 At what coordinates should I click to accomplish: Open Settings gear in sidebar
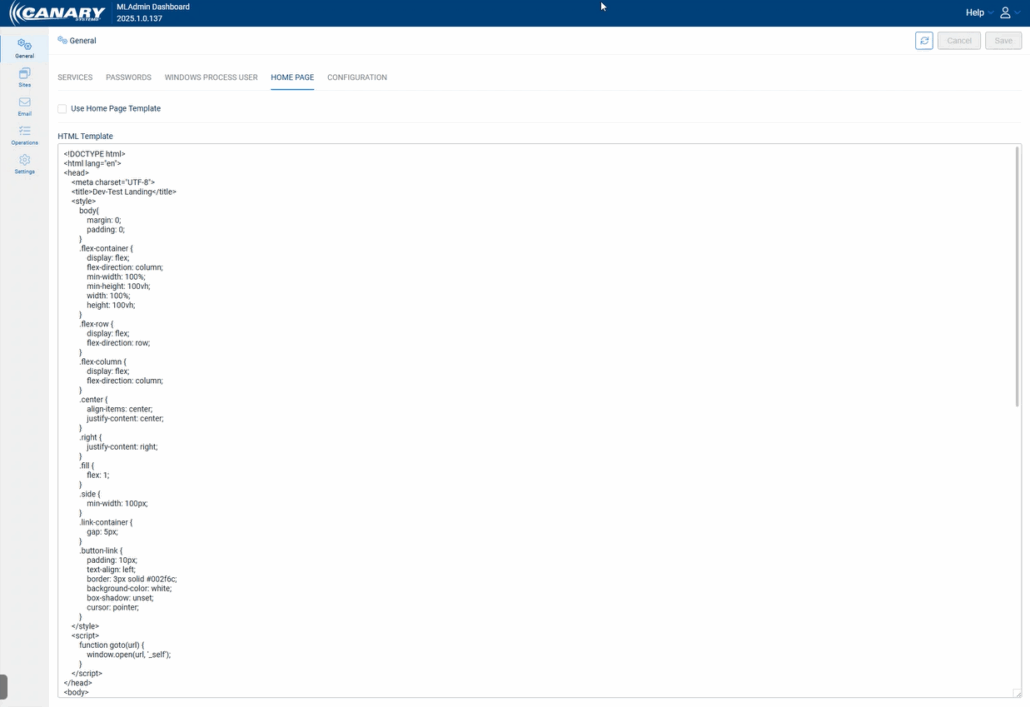24,163
